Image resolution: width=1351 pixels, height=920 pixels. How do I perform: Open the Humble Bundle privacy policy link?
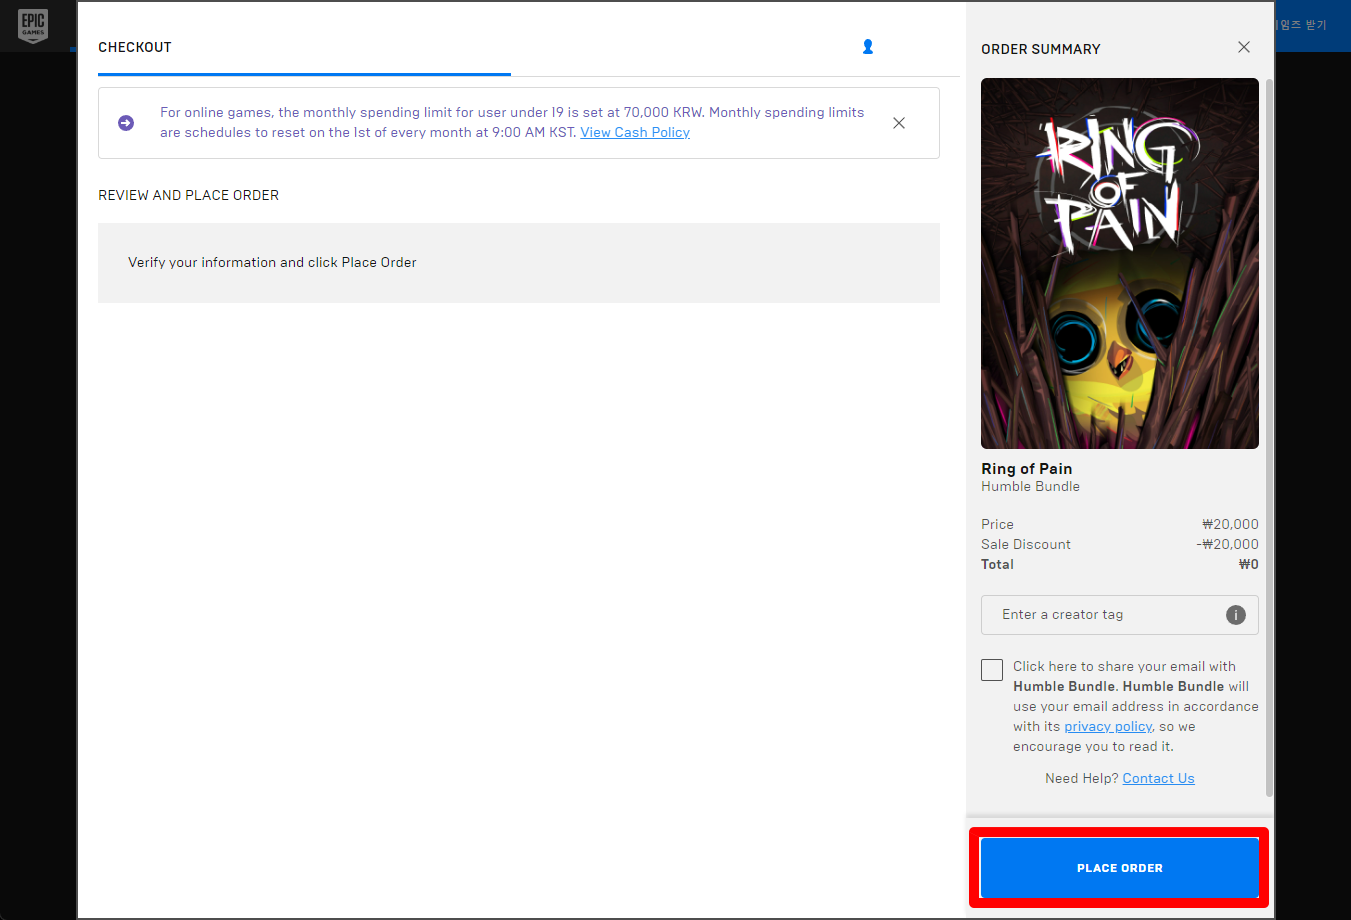(x=1108, y=727)
